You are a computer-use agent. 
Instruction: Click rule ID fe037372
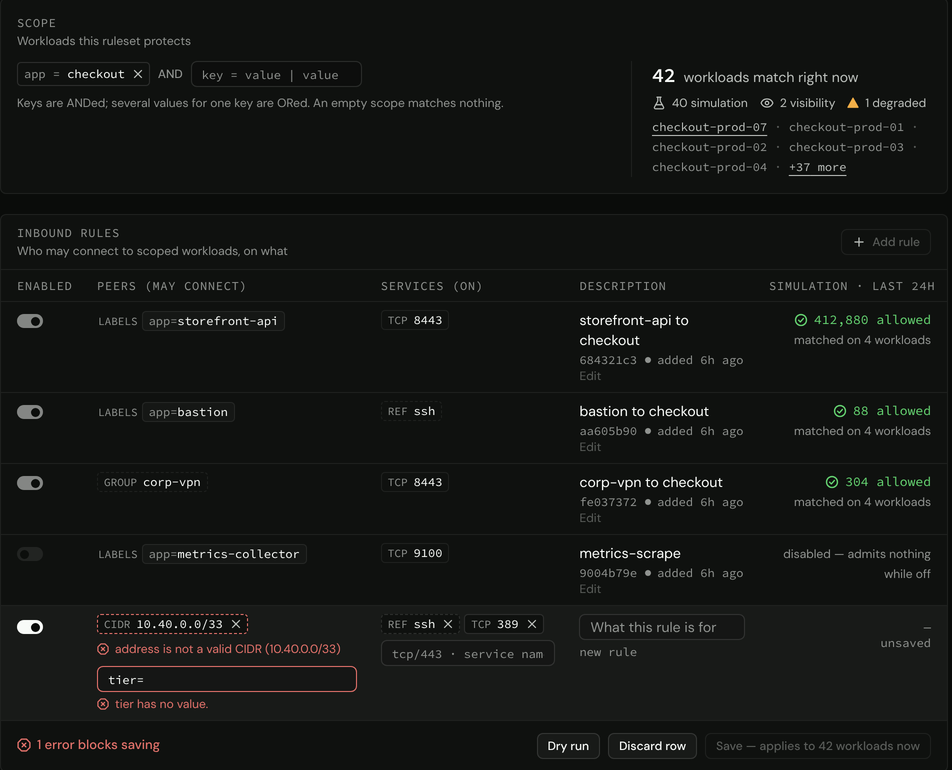coord(608,503)
